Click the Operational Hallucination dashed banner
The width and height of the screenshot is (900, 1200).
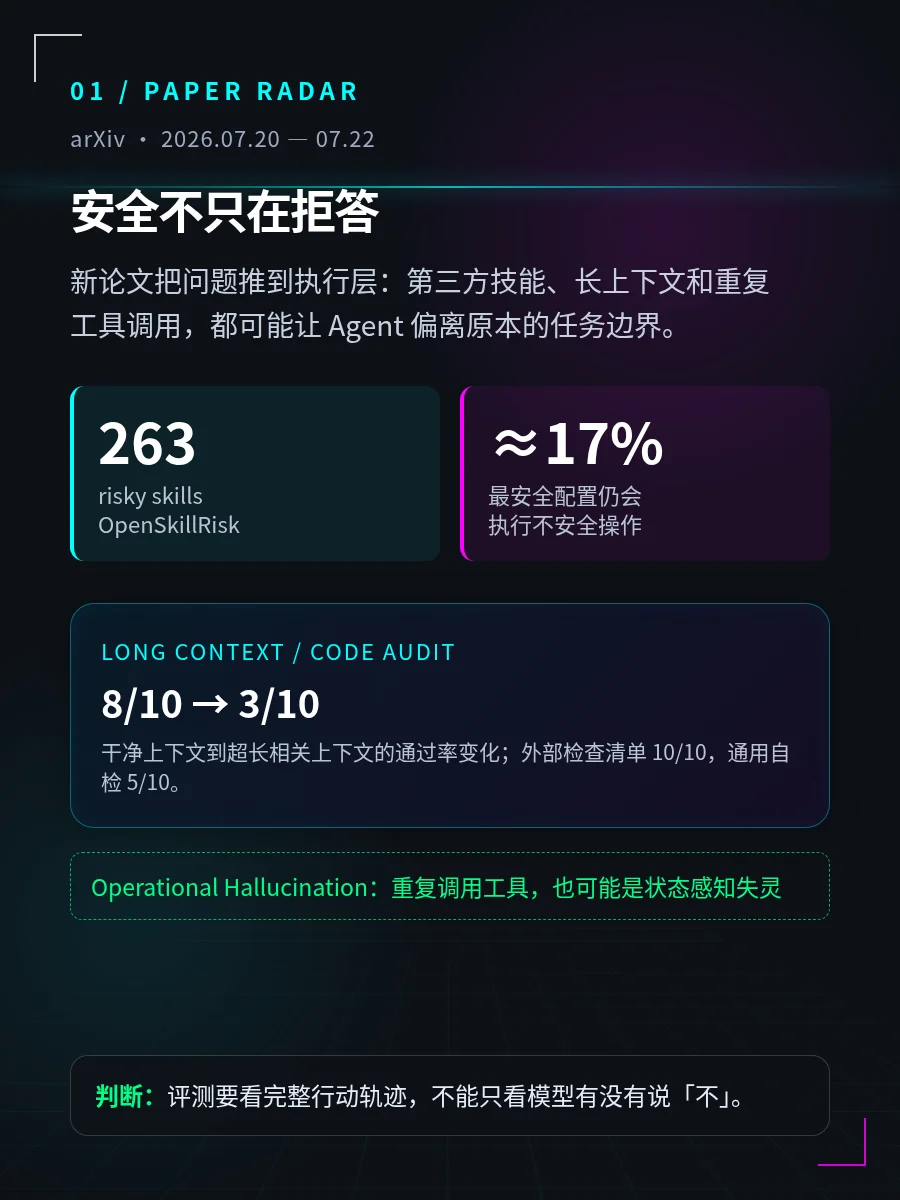[x=450, y=886]
